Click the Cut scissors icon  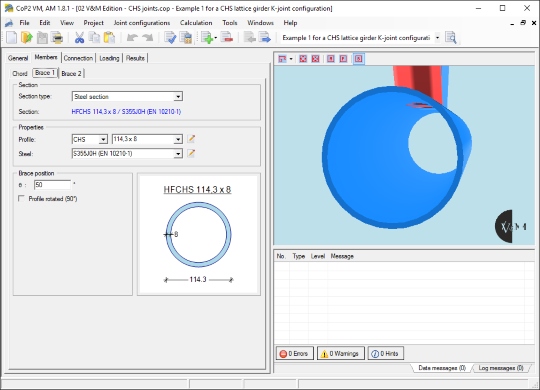[79, 38]
